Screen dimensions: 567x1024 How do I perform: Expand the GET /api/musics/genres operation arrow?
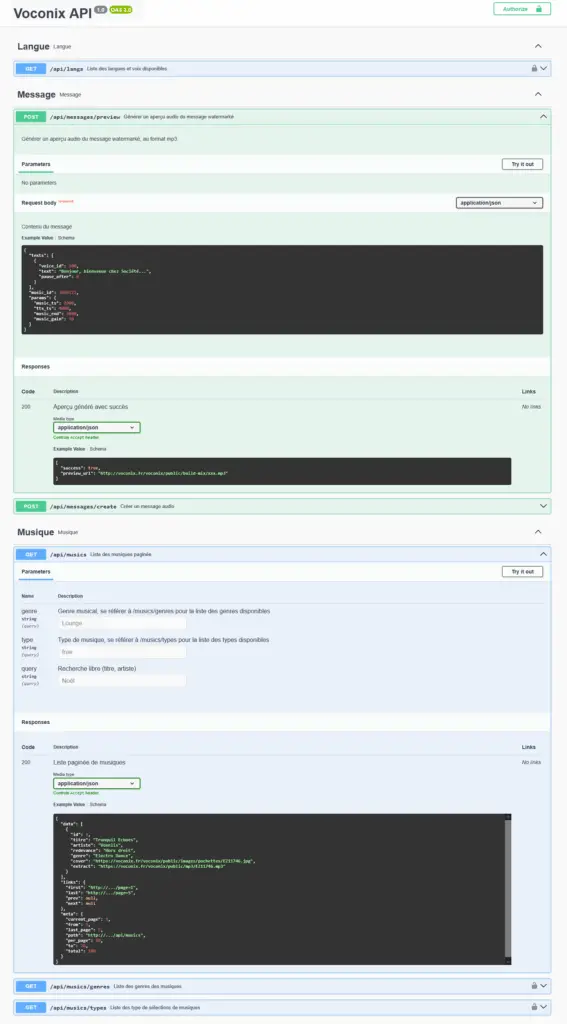543,986
